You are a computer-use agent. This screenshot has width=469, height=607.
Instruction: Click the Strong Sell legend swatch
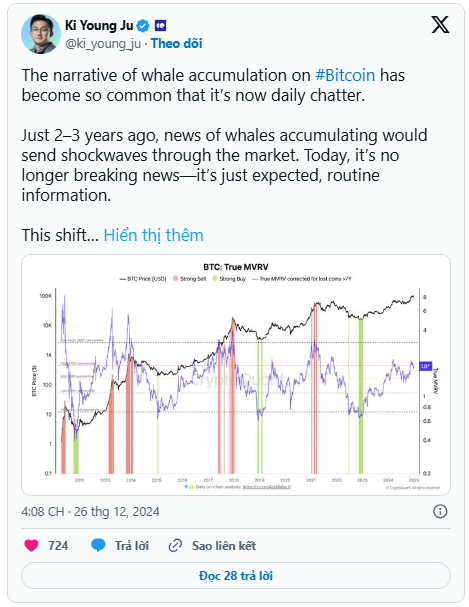pyautogui.click(x=176, y=278)
